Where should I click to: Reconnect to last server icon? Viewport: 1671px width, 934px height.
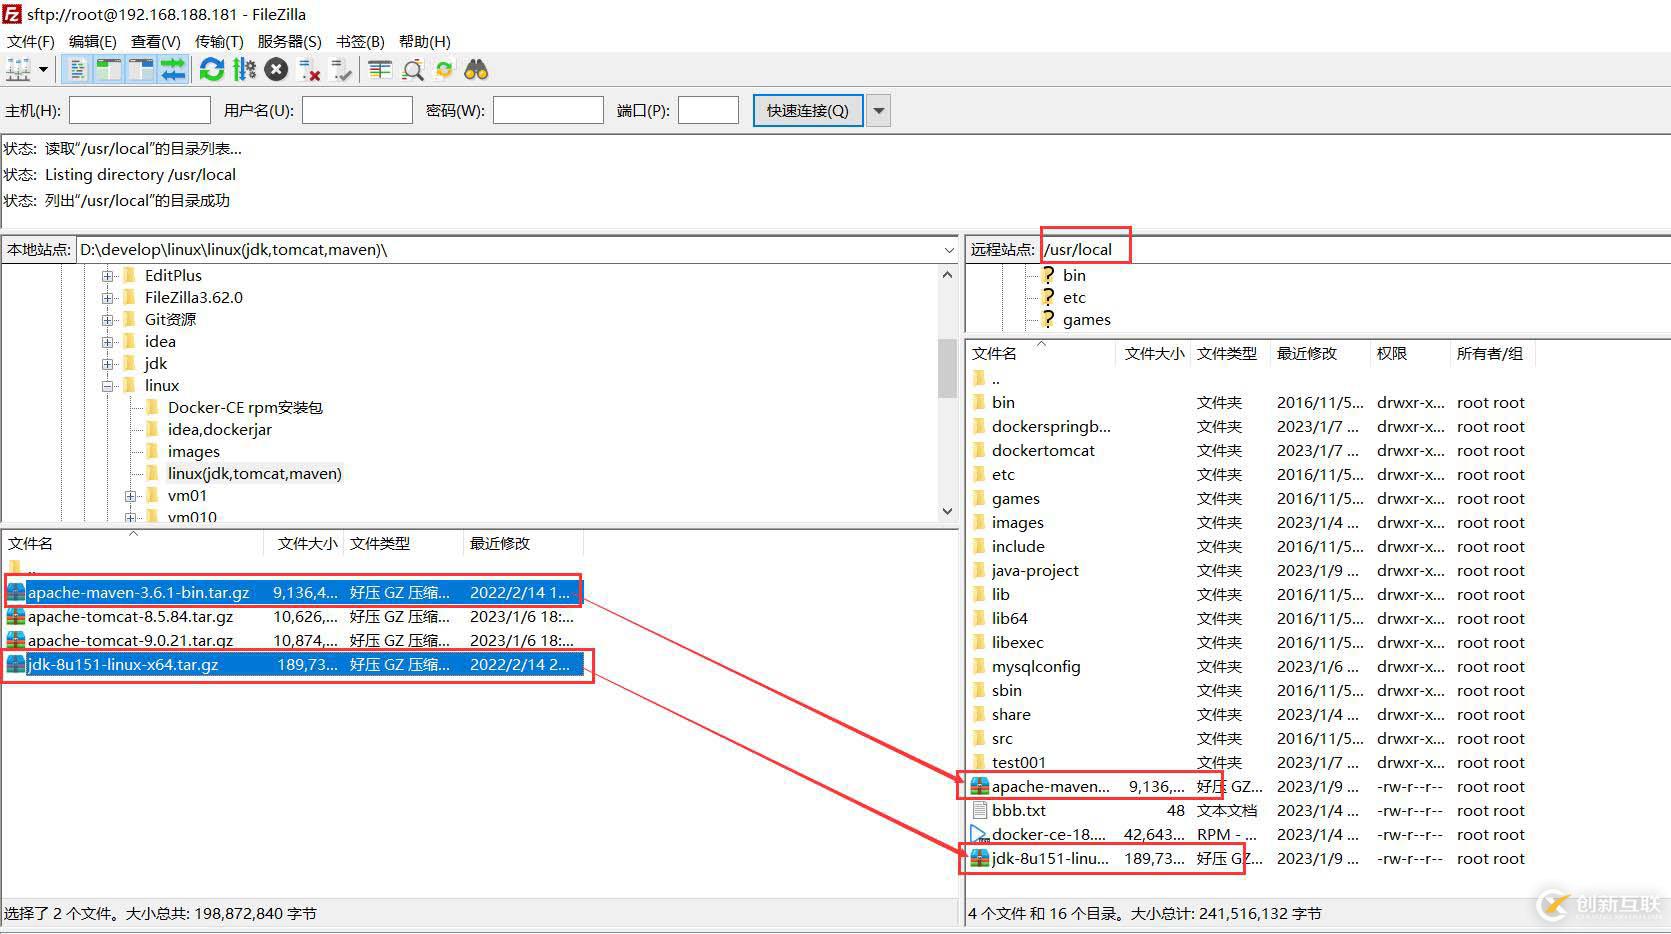342,70
